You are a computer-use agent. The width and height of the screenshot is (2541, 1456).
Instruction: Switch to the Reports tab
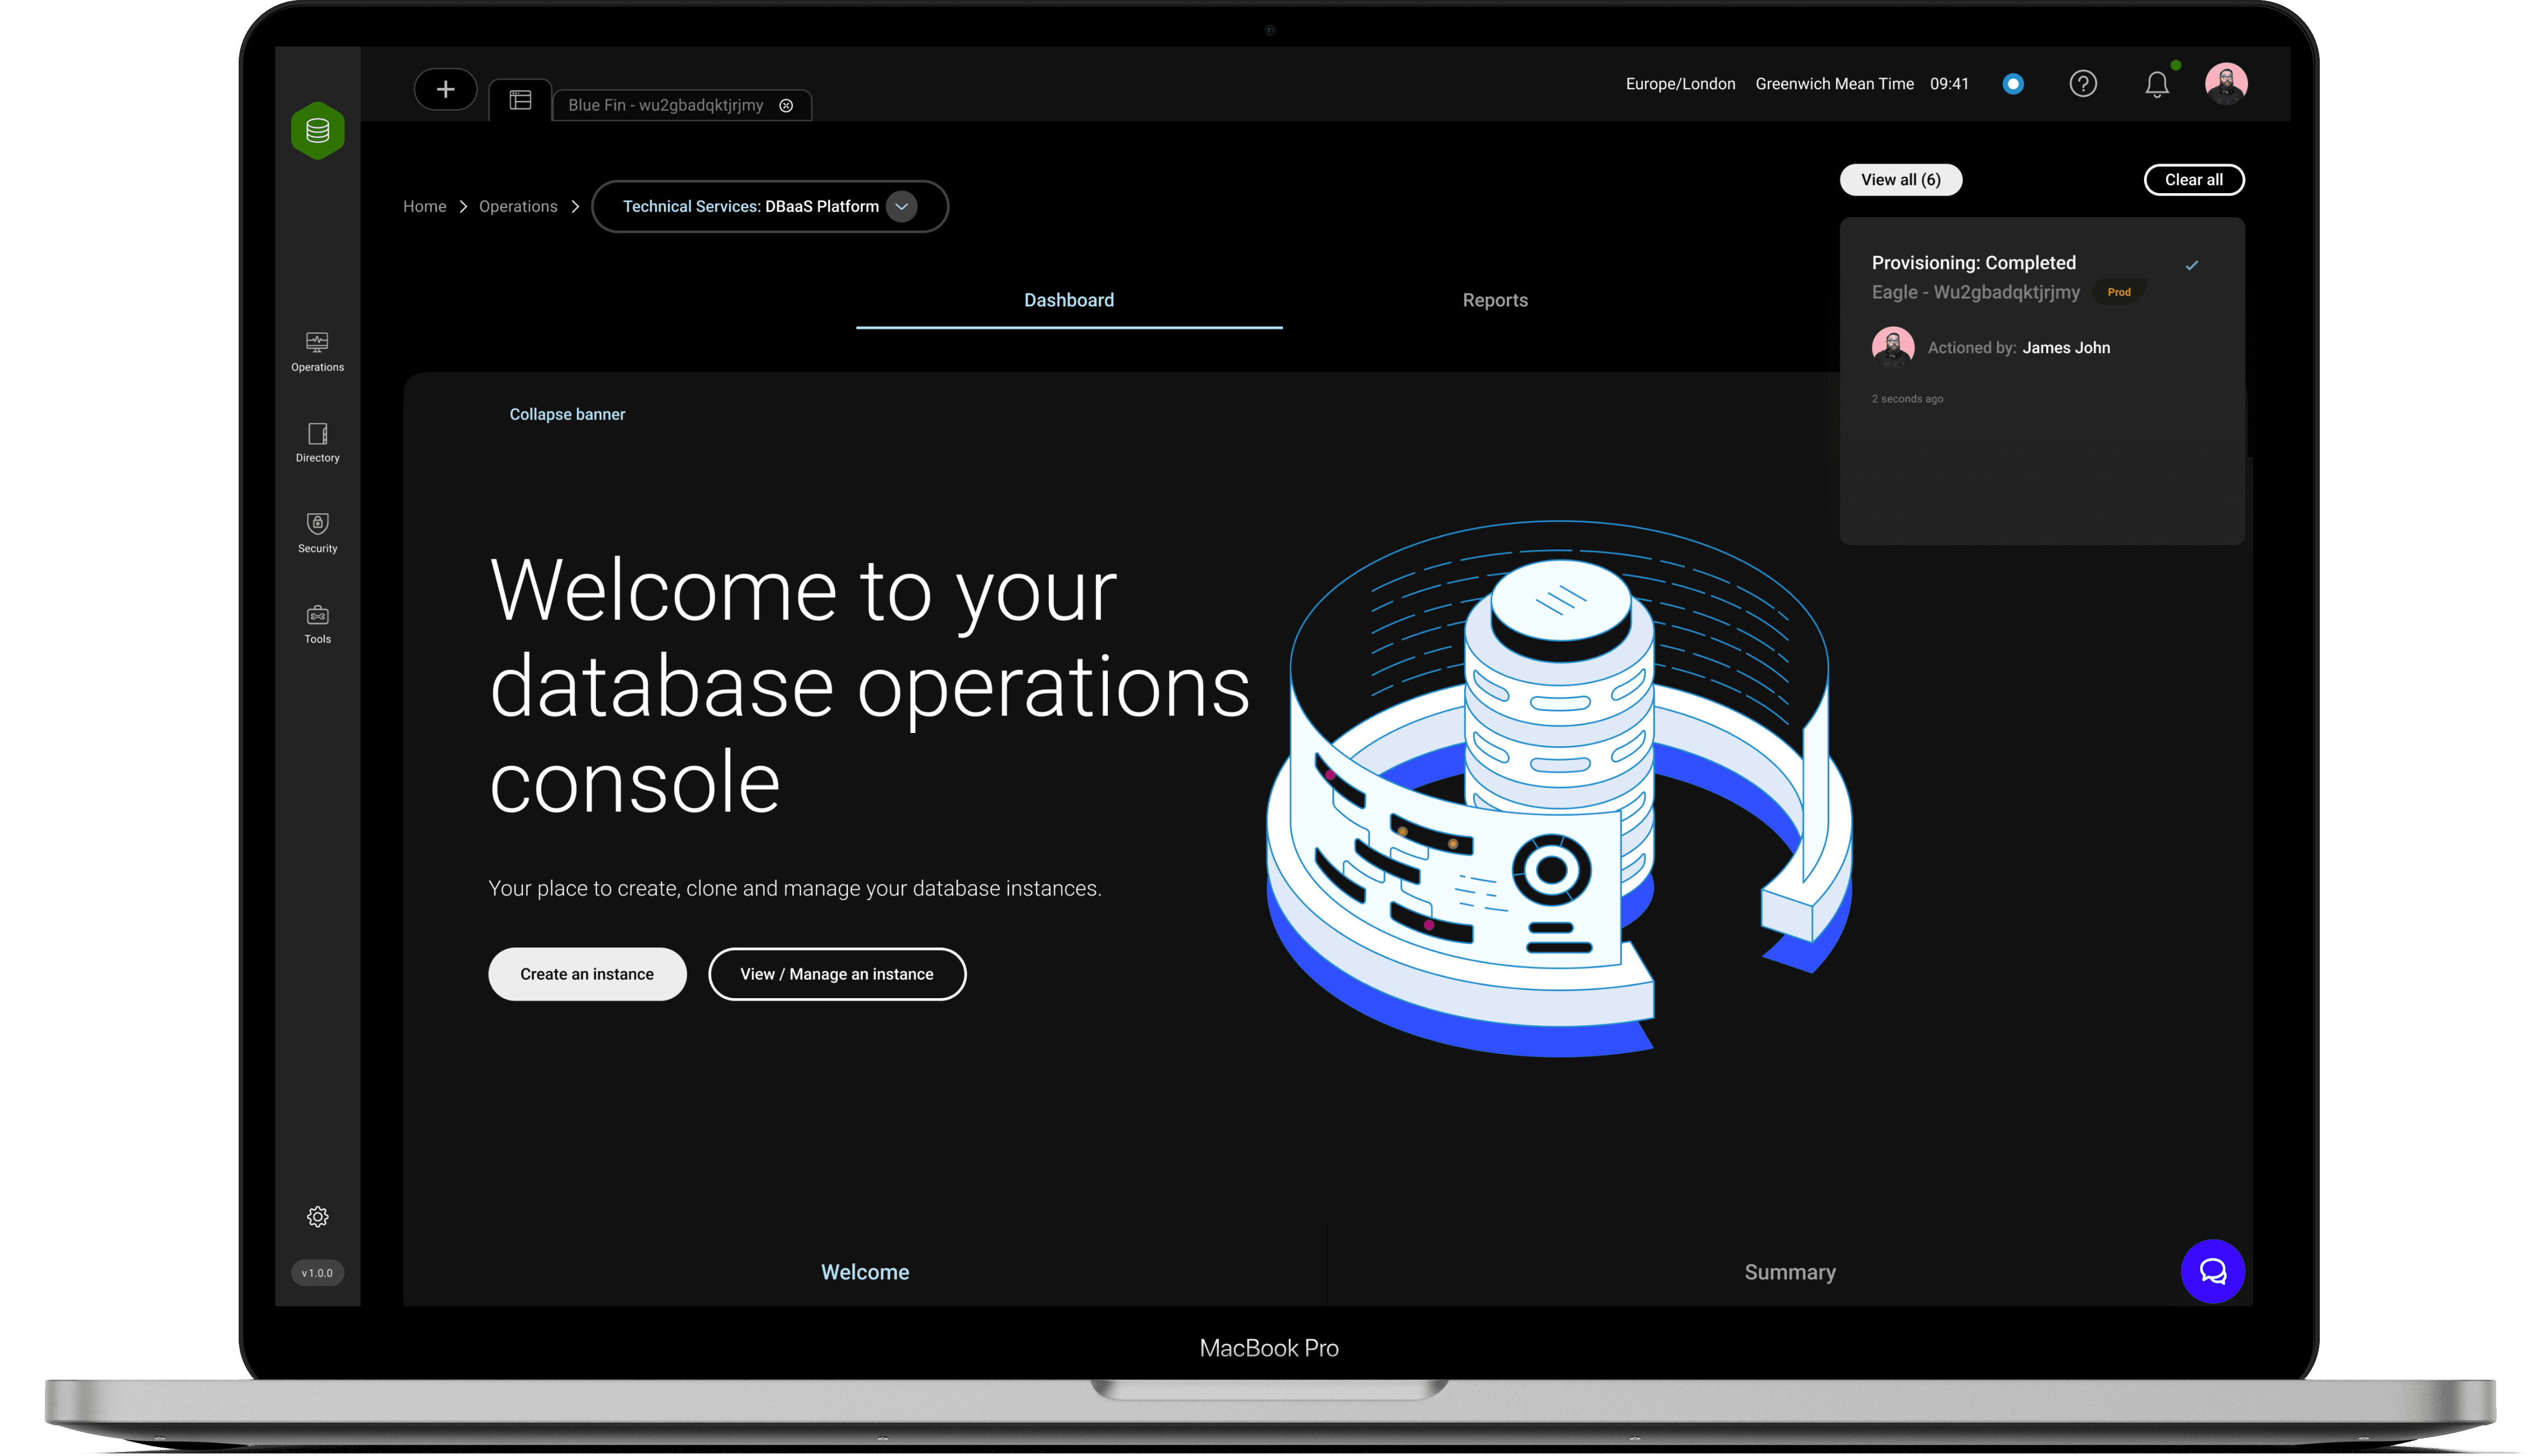pyautogui.click(x=1494, y=300)
